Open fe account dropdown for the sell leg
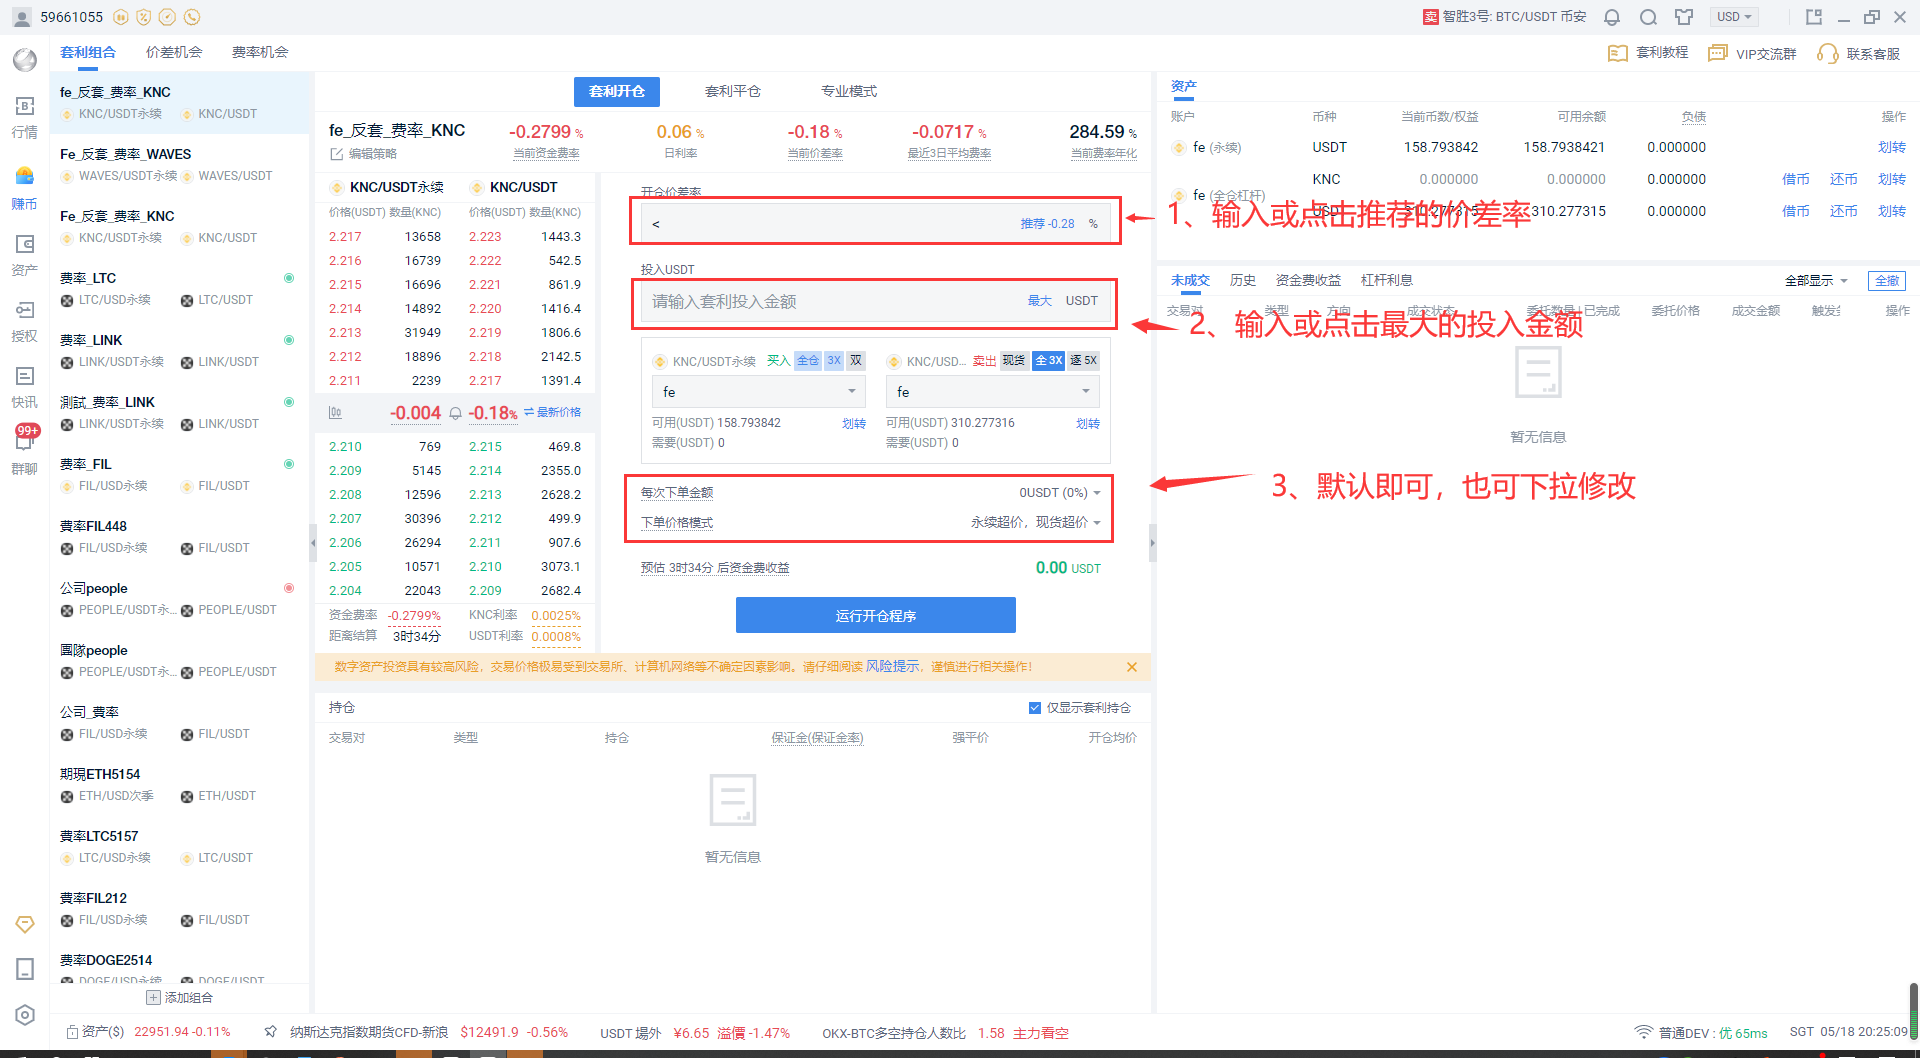The height and width of the screenshot is (1058, 1920). (993, 392)
